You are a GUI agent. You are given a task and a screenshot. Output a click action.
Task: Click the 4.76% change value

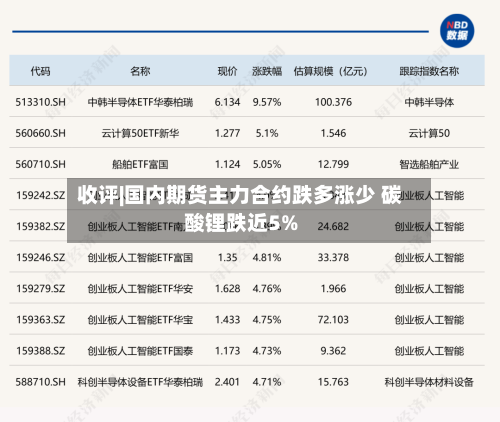point(267,289)
